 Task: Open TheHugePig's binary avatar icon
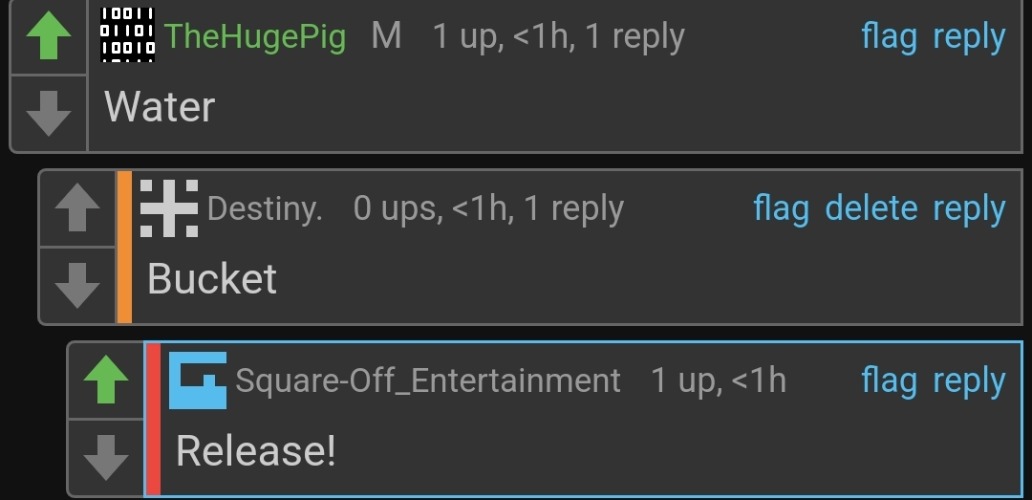tap(128, 35)
